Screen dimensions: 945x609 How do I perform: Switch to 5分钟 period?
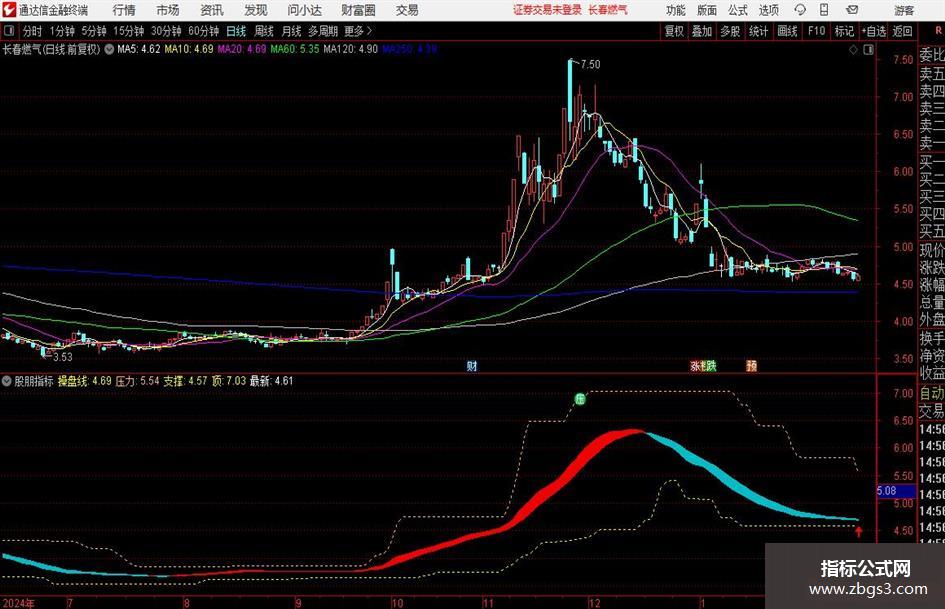(x=94, y=31)
